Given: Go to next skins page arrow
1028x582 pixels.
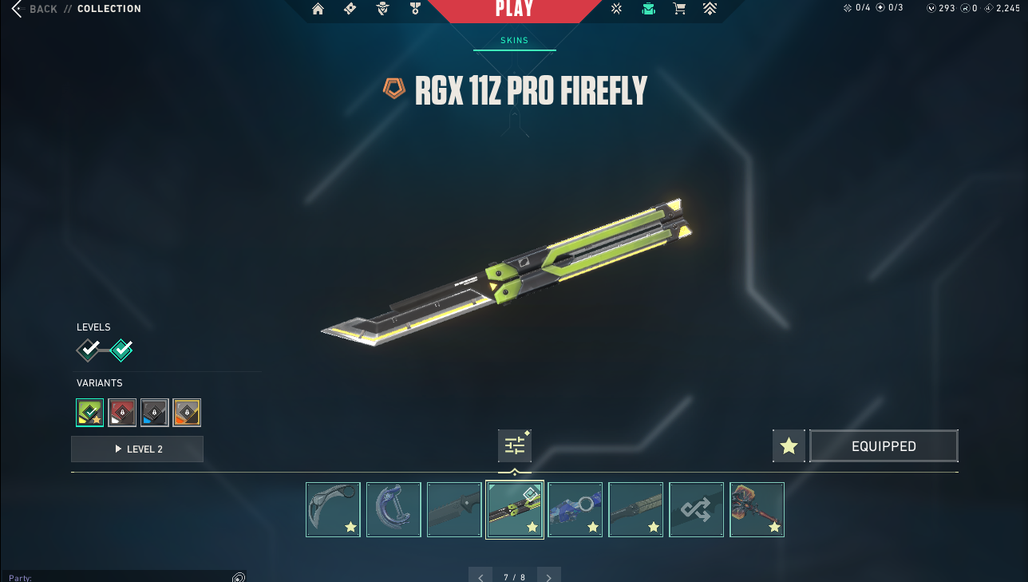Looking at the screenshot, I should pyautogui.click(x=549, y=575).
